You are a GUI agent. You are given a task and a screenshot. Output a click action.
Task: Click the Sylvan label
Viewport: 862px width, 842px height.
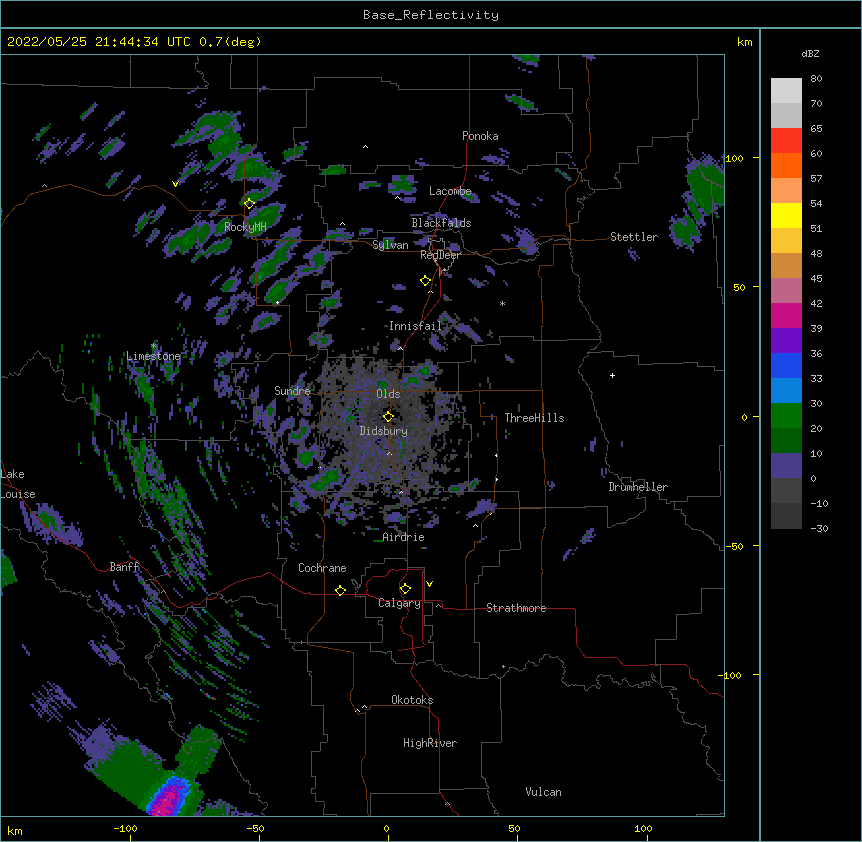click(390, 245)
